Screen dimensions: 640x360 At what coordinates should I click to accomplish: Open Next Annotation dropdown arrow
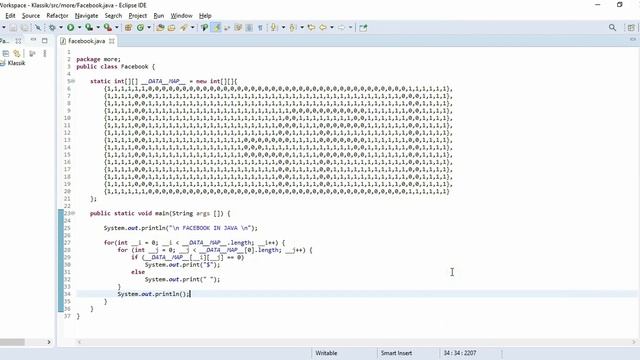[283, 28]
